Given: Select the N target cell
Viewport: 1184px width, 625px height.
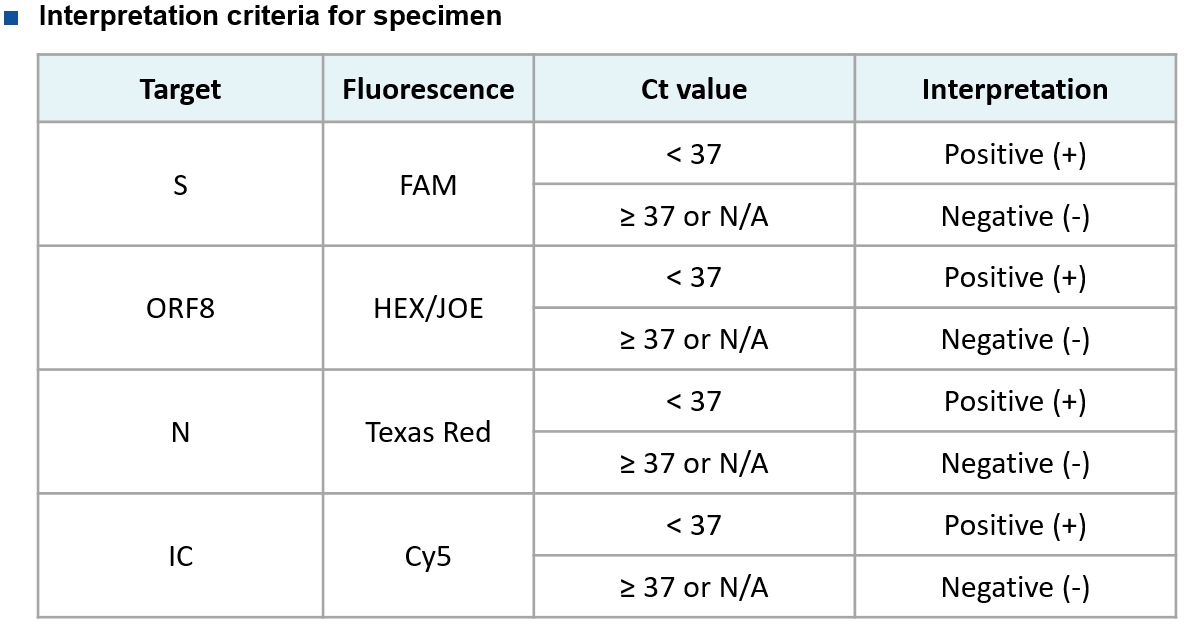Looking at the screenshot, I should click(180, 432).
